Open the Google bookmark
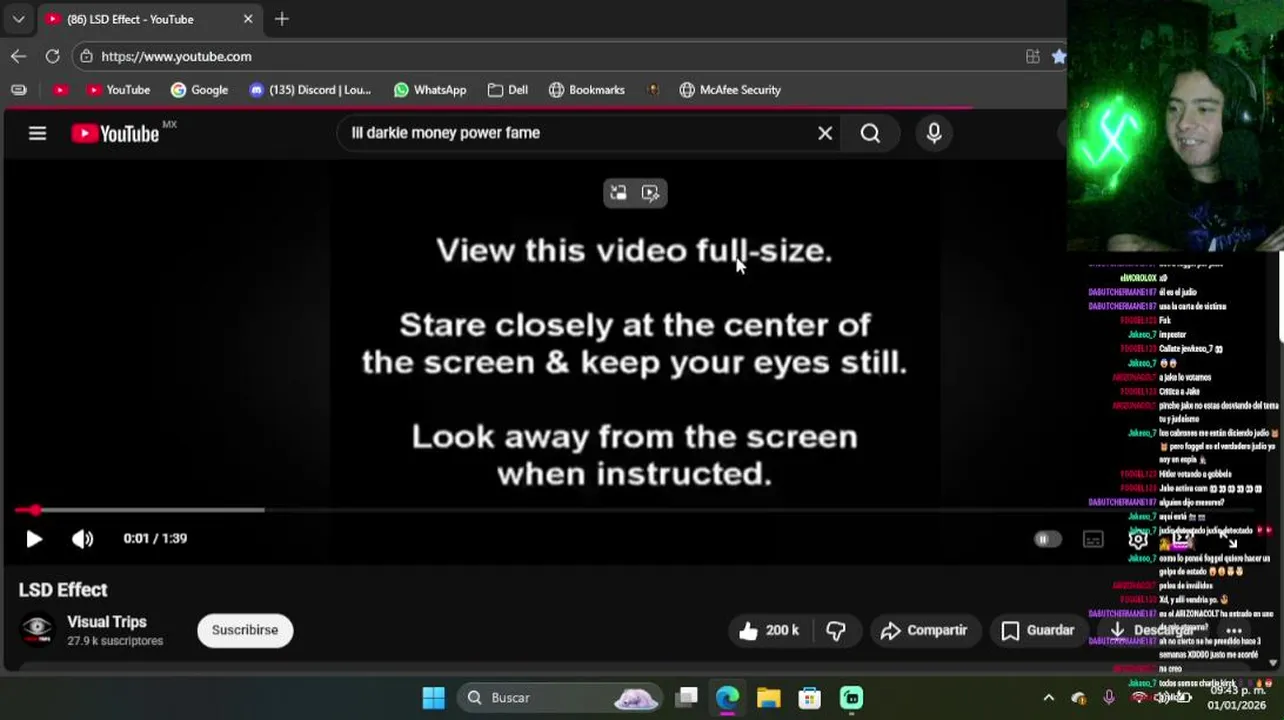 (199, 90)
